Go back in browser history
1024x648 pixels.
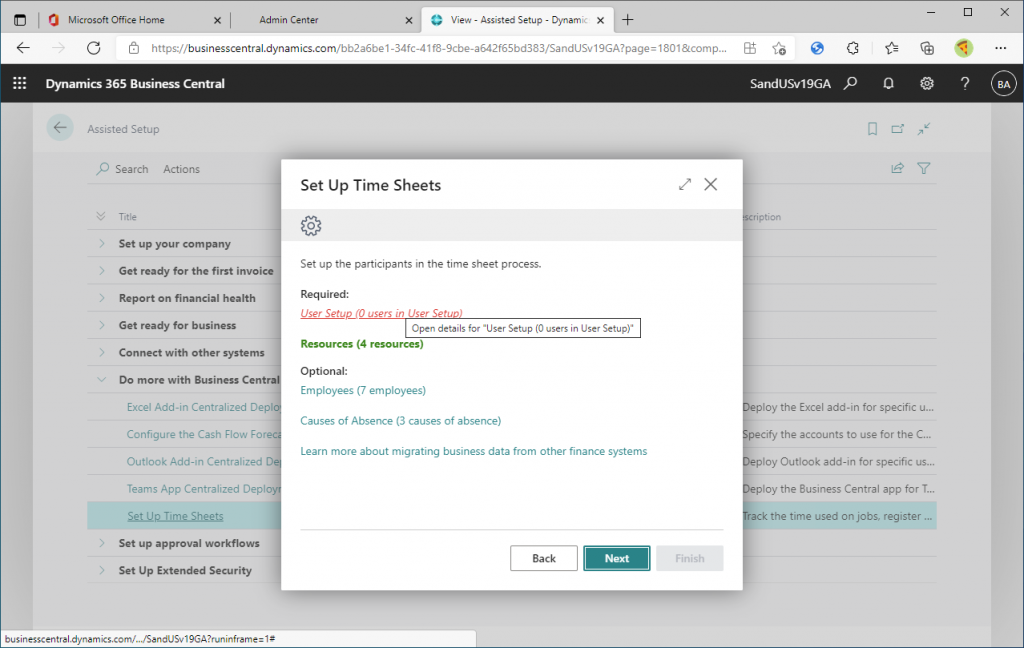24,48
